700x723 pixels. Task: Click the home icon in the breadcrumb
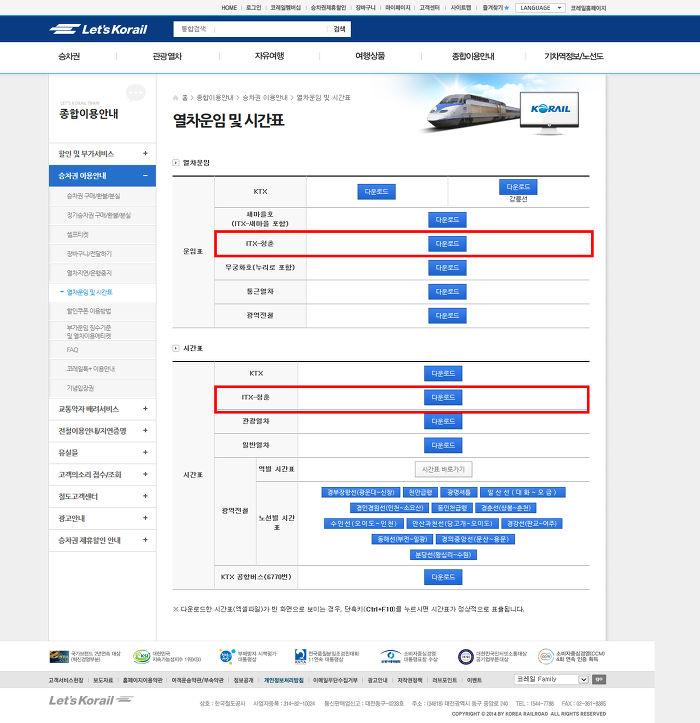[x=175, y=98]
